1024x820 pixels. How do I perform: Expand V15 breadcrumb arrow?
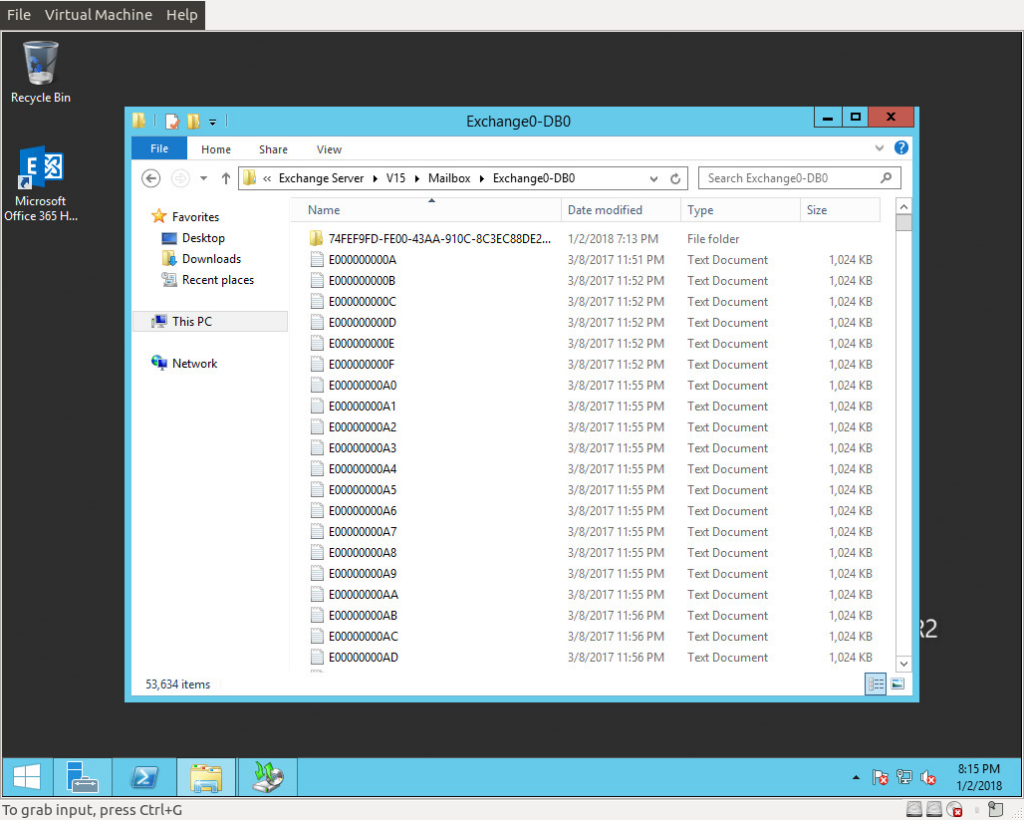[x=417, y=178]
